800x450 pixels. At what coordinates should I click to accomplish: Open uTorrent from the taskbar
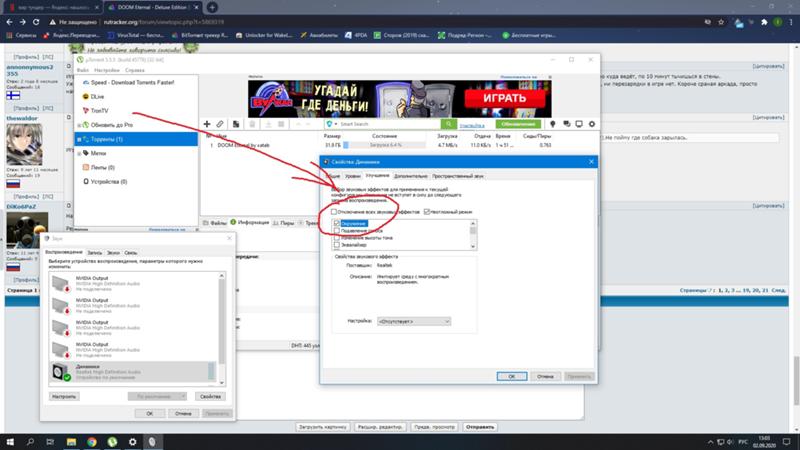click(x=112, y=442)
